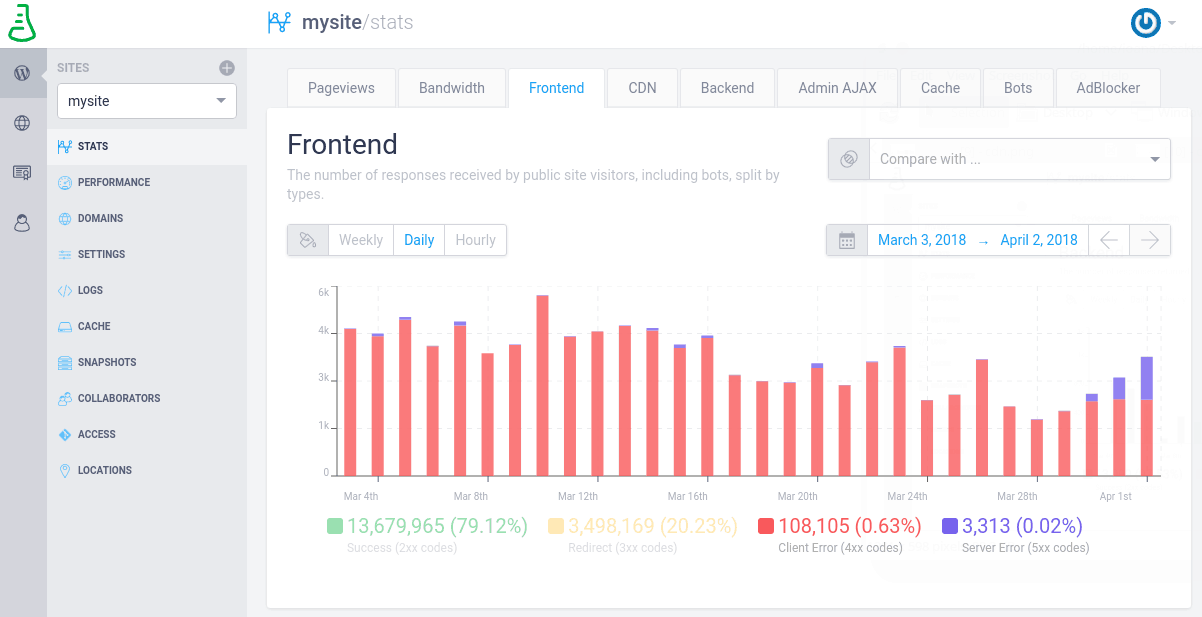This screenshot has width=1202, height=617.
Task: Add a new site with plus icon
Action: pyautogui.click(x=227, y=68)
